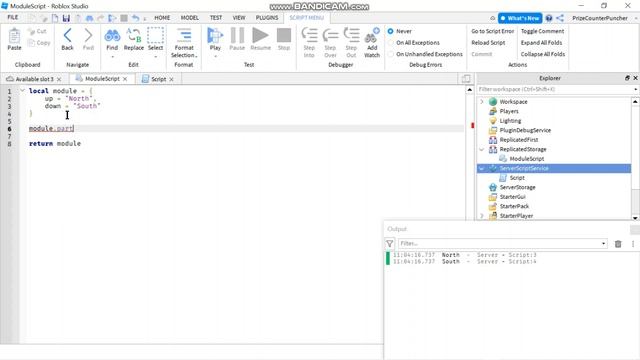Screen dimensions: 640x360
Task: Select Lighting in Explorer
Action: pyautogui.click(x=510, y=121)
